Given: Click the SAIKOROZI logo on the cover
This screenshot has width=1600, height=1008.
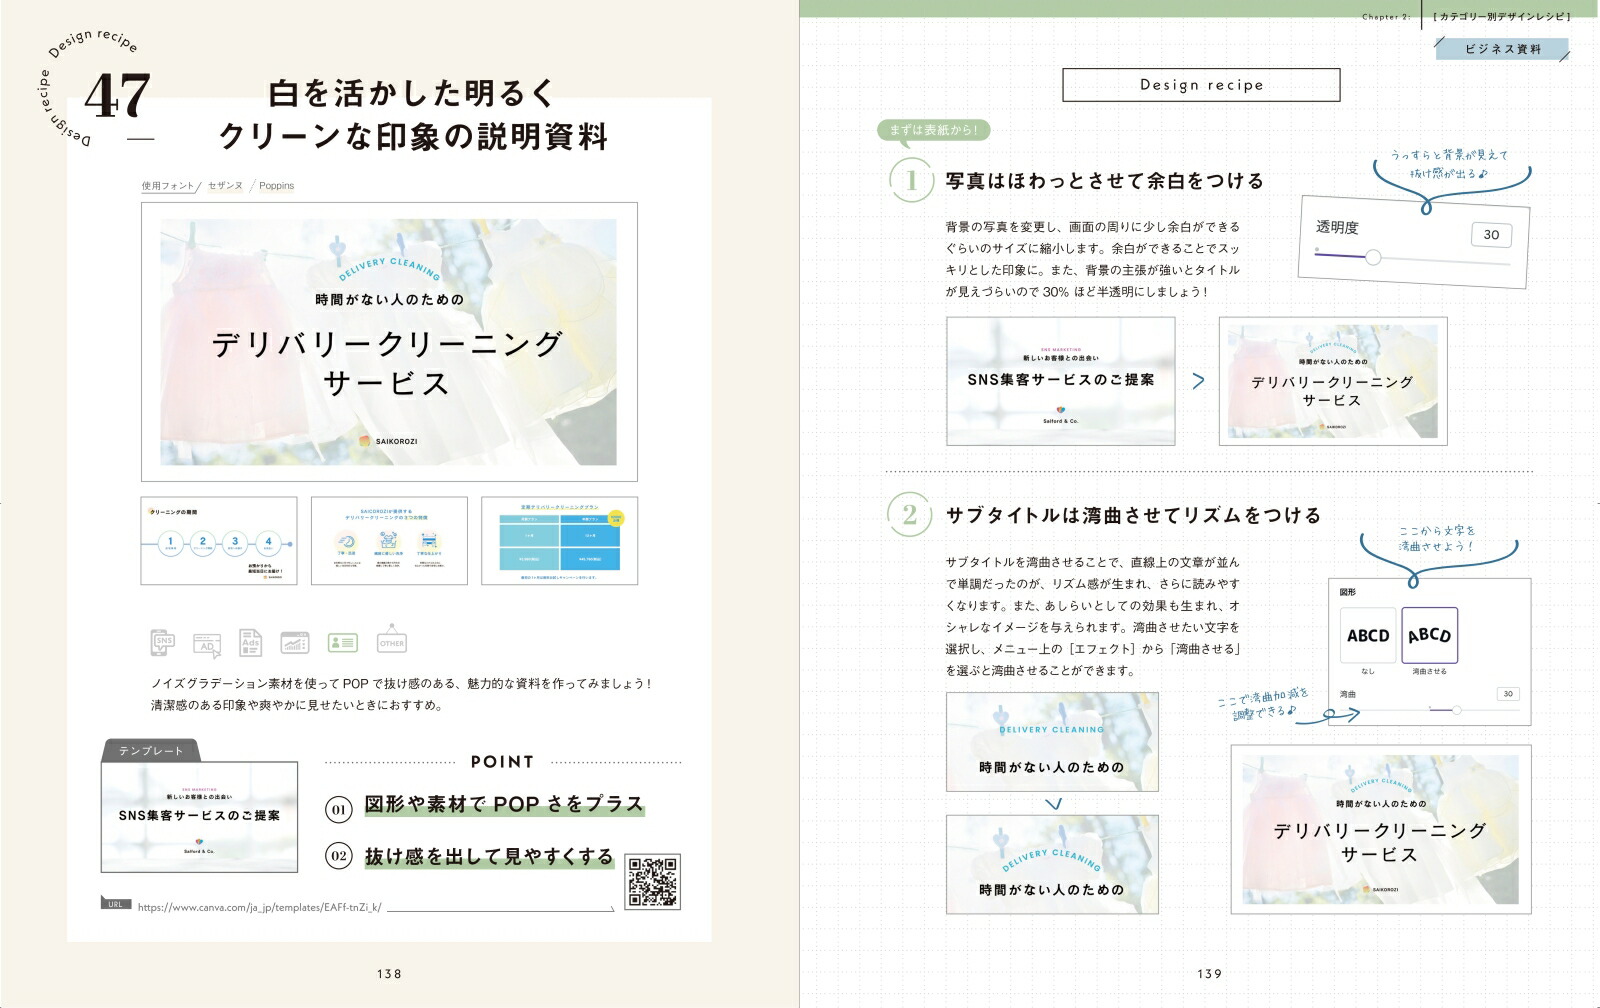Looking at the screenshot, I should click(x=390, y=440).
